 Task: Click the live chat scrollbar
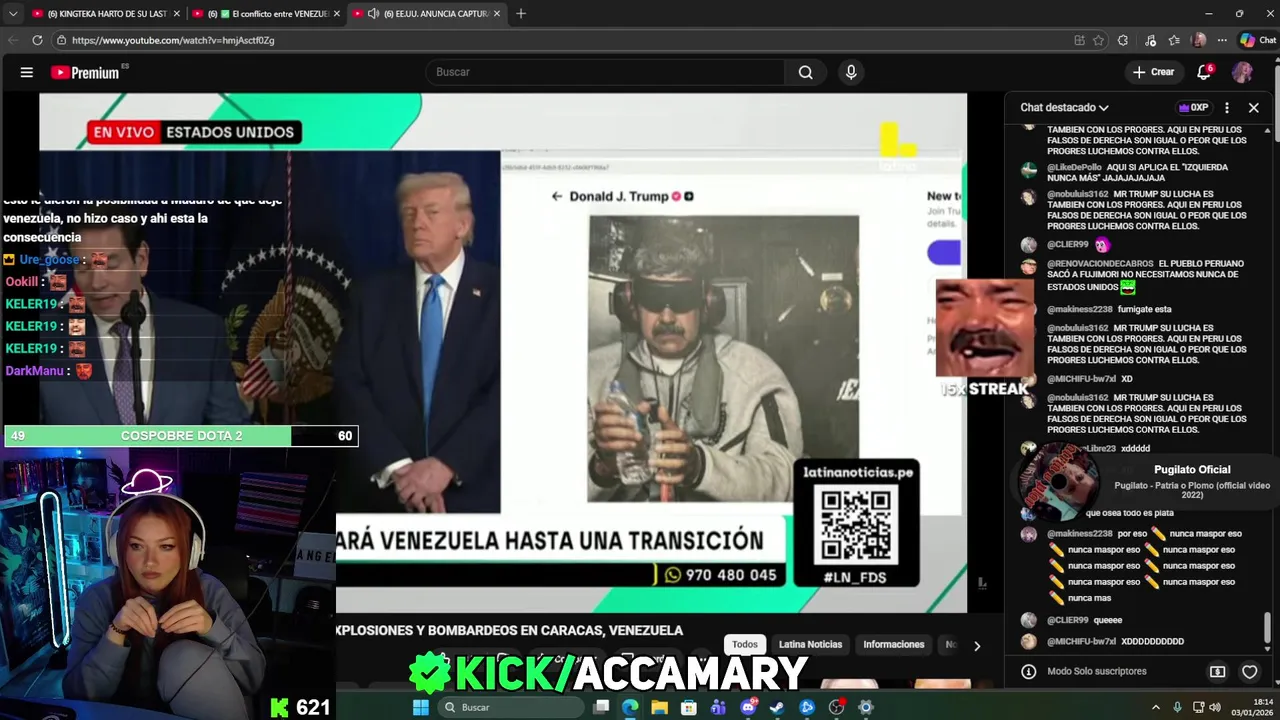(1267, 627)
